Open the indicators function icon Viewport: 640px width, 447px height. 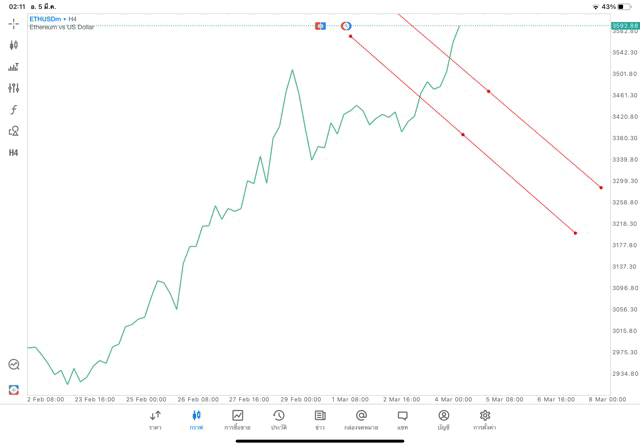click(x=14, y=109)
